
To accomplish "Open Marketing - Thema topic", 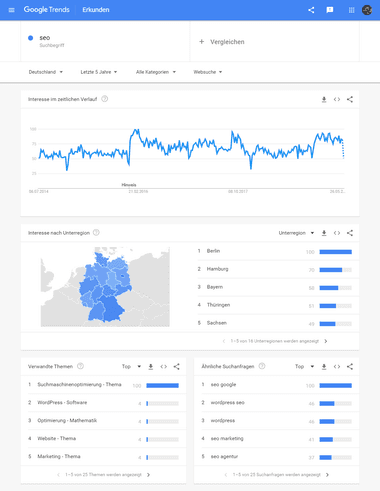I will coord(59,457).
